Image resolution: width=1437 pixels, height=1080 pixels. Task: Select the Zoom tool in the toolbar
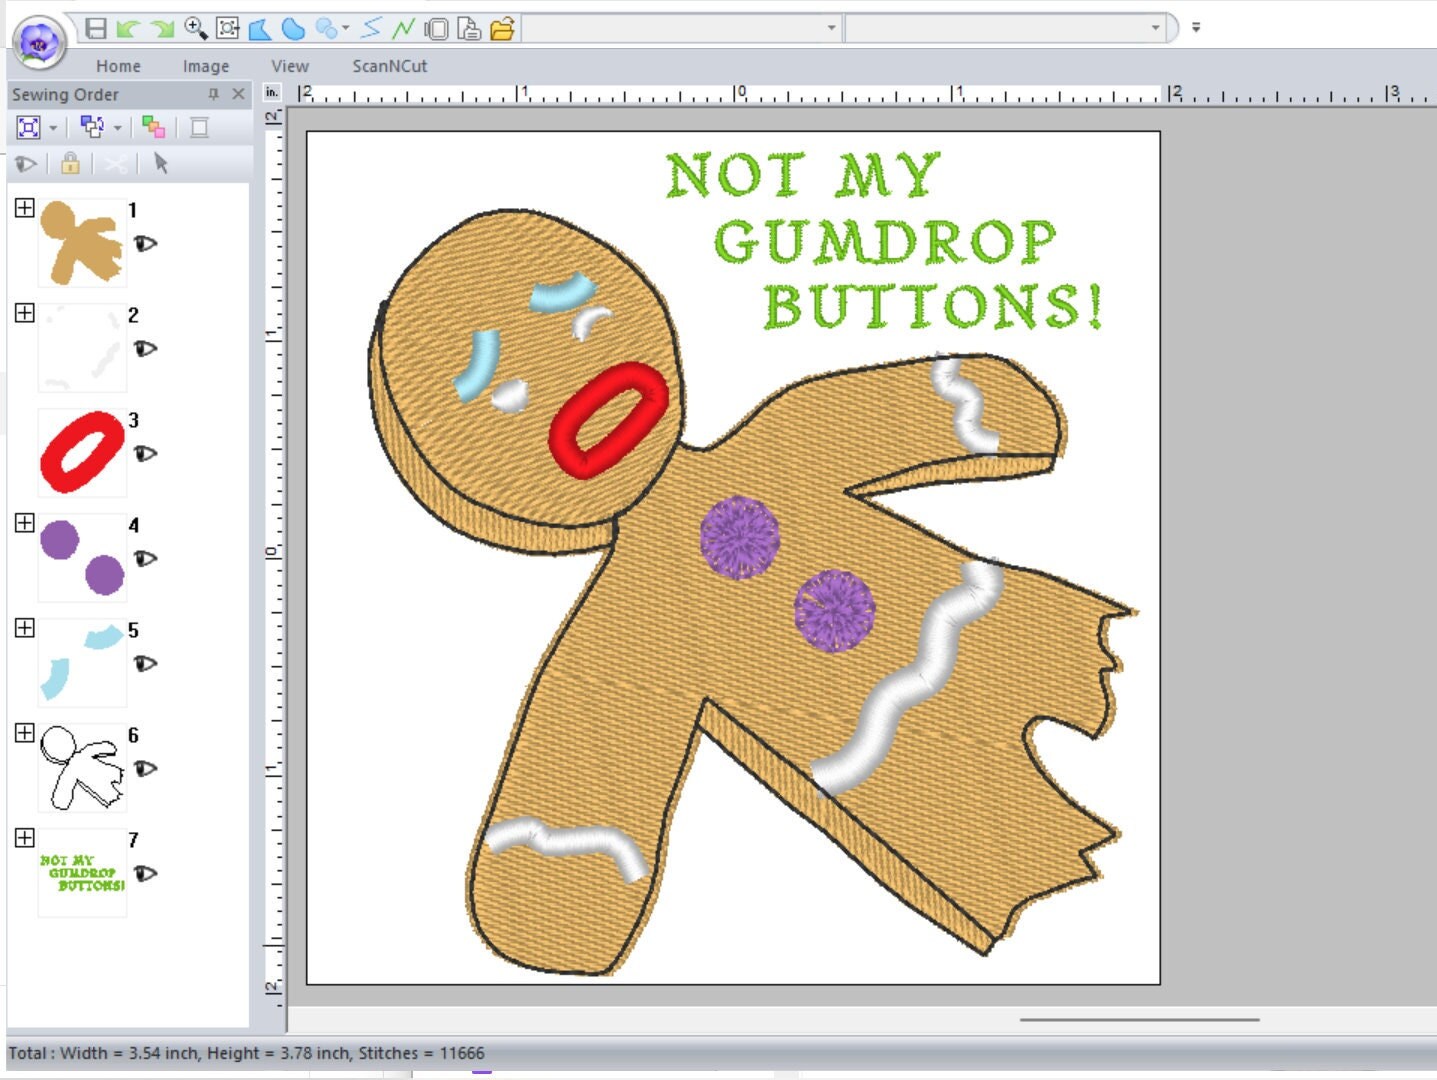pyautogui.click(x=194, y=28)
